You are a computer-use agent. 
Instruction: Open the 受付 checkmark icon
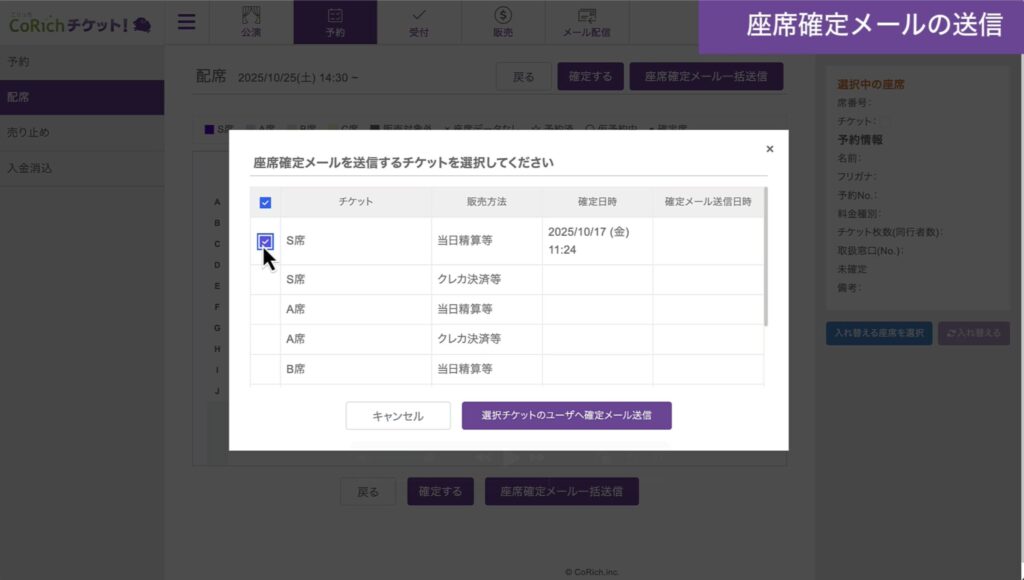pyautogui.click(x=419, y=16)
